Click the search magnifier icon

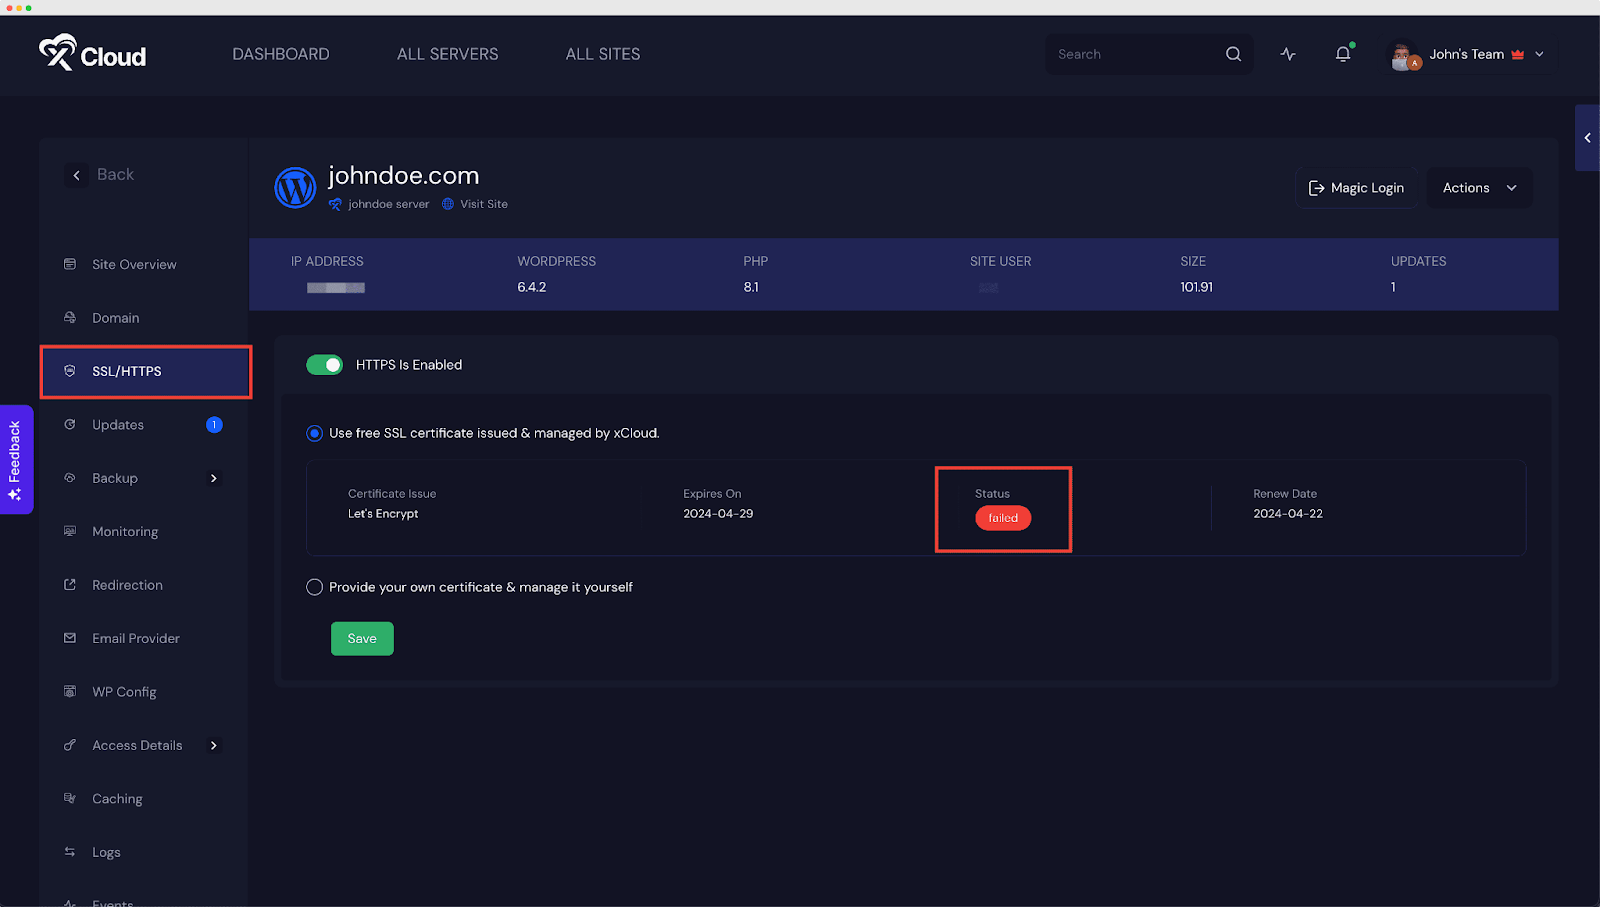[x=1232, y=54]
